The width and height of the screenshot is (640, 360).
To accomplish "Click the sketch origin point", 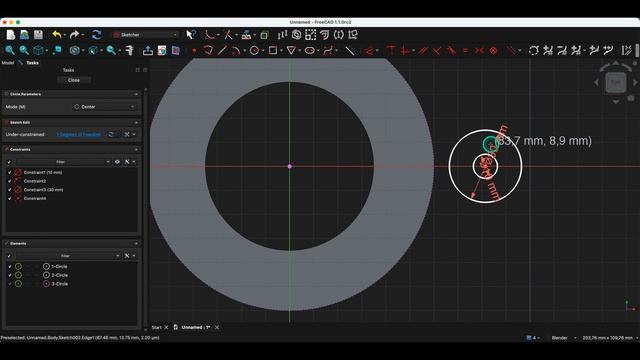I will (289, 167).
